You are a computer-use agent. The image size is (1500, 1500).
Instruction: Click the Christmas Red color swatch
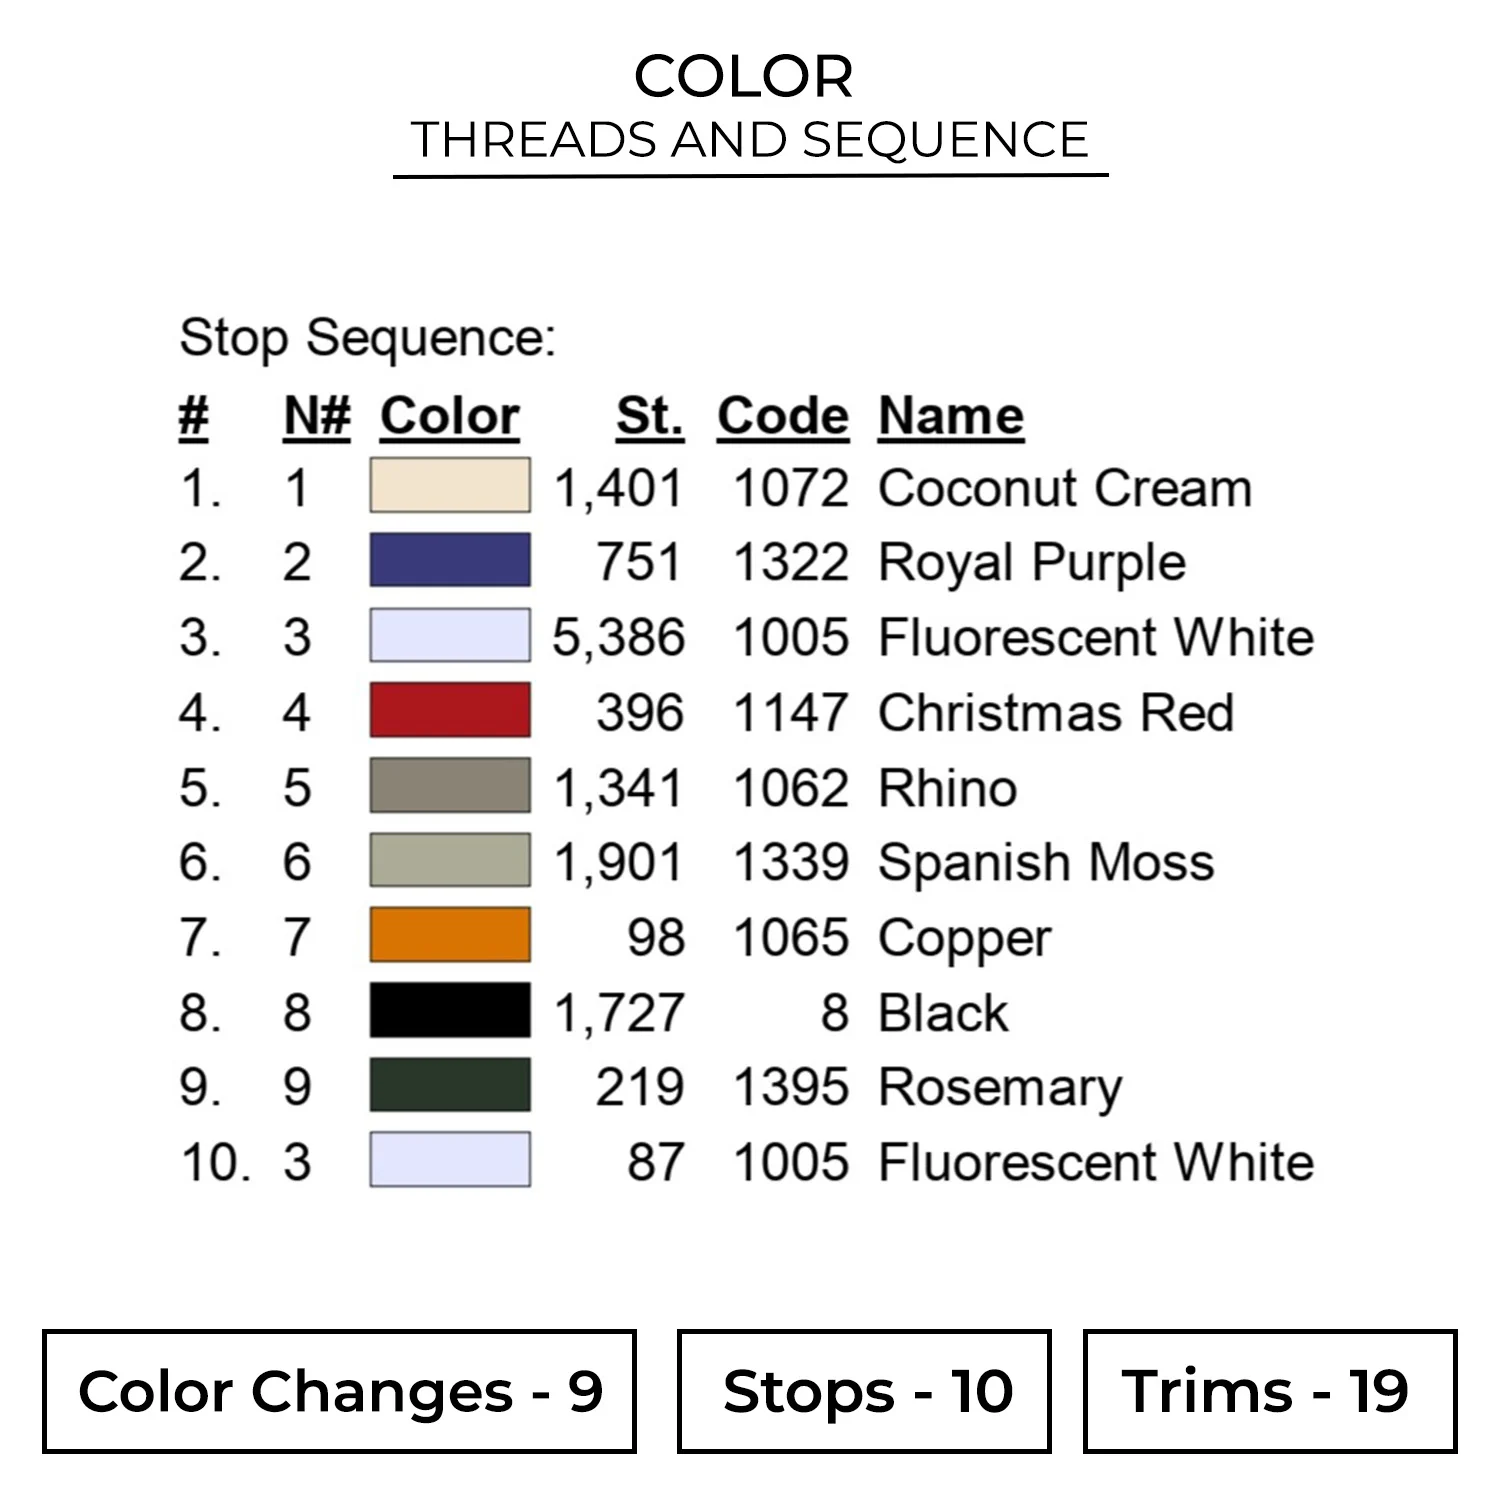[450, 711]
